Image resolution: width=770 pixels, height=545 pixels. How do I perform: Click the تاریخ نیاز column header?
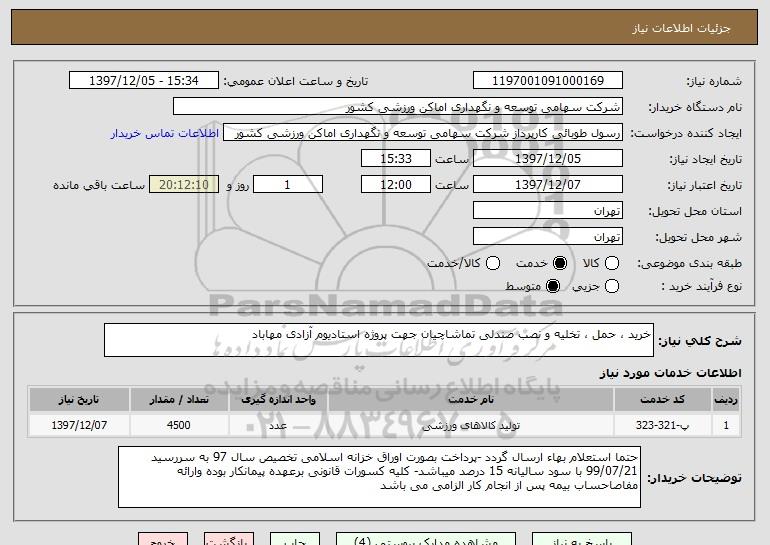(x=79, y=400)
